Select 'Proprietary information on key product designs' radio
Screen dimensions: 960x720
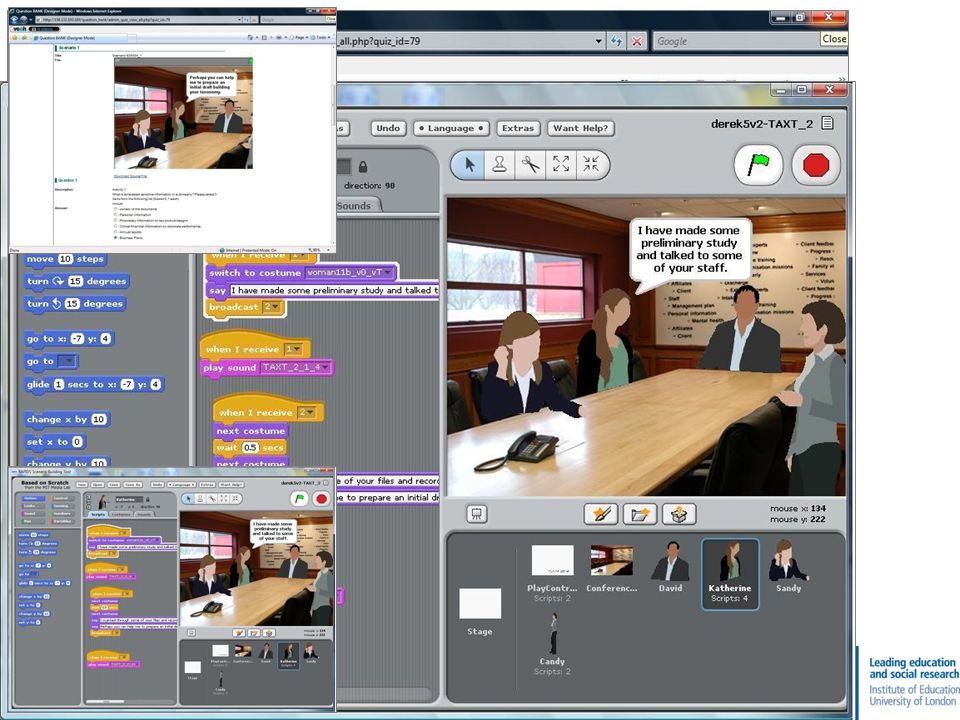[115, 220]
